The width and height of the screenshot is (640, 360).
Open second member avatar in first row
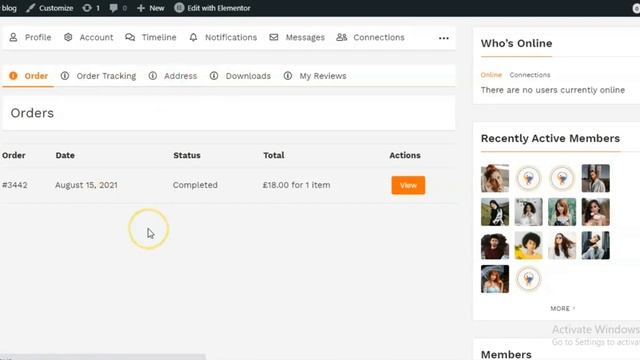(x=529, y=178)
